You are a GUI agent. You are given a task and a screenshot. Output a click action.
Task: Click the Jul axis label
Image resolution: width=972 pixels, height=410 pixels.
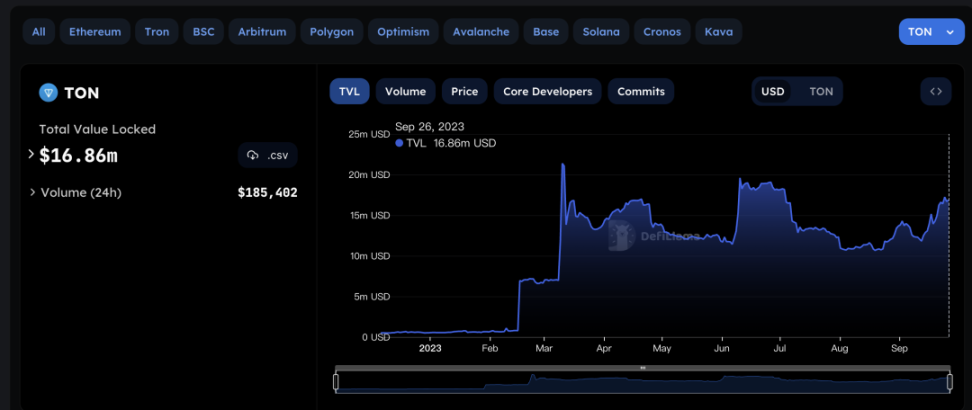coord(780,348)
